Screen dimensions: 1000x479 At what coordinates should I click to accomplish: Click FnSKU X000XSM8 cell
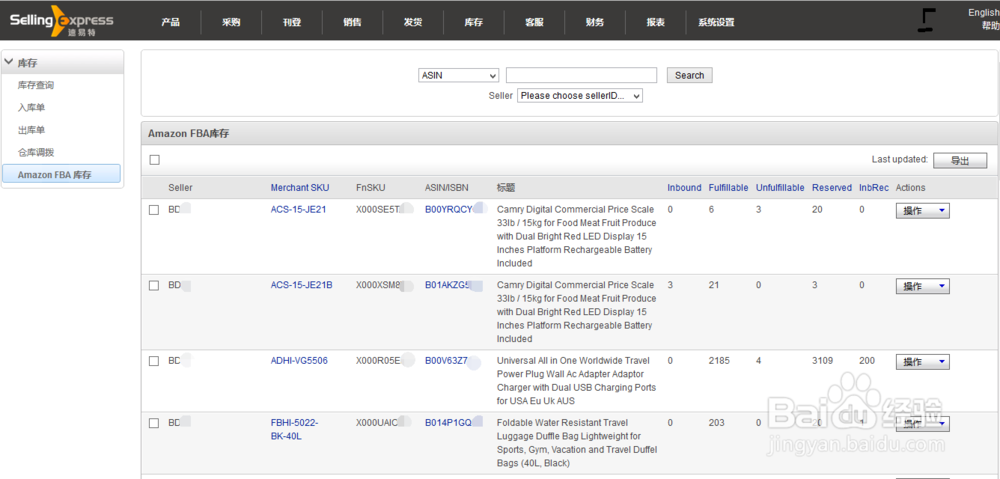coord(378,285)
